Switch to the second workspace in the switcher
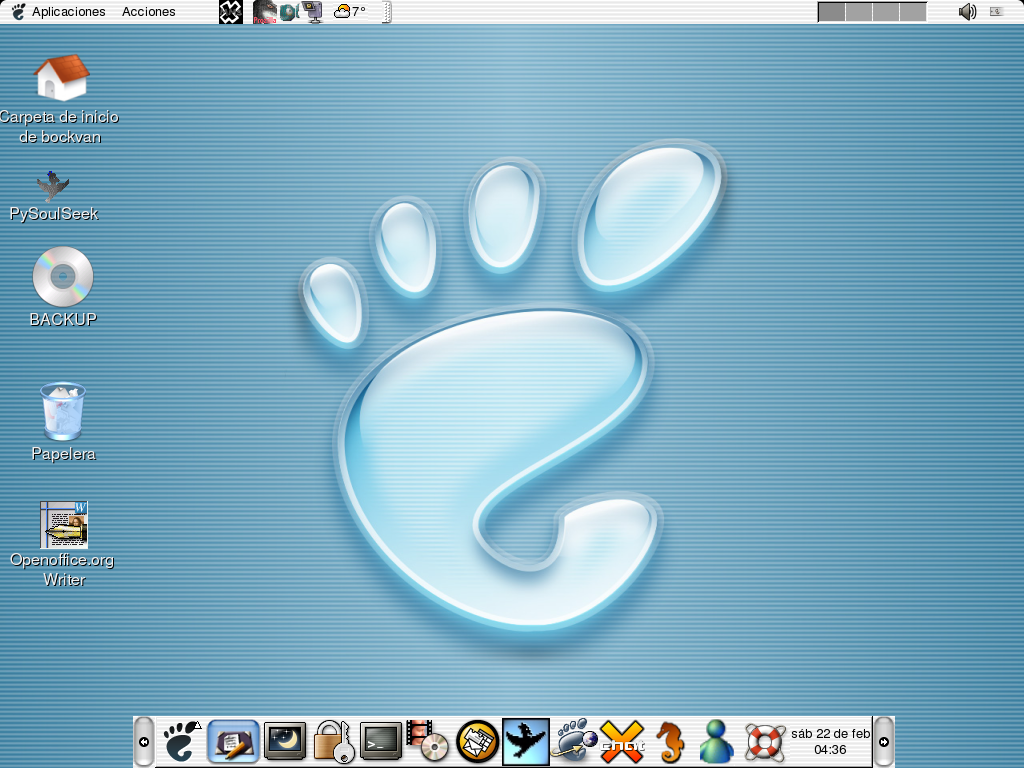 (859, 12)
